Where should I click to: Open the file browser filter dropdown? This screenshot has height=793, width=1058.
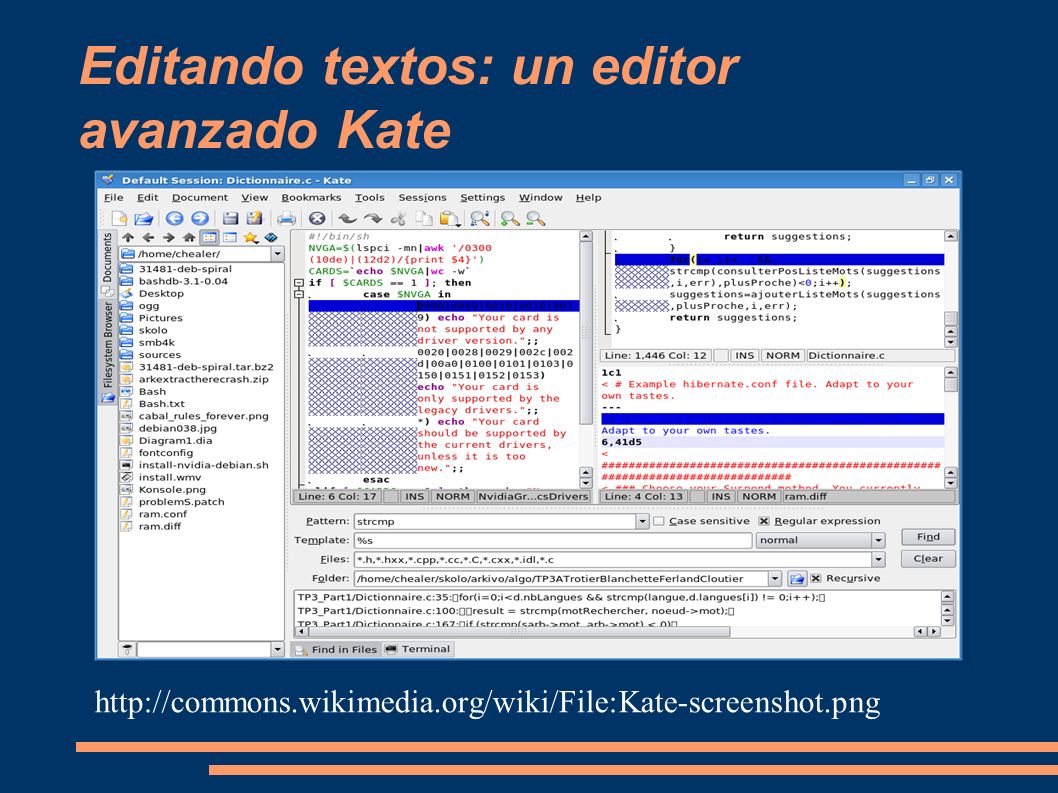(x=277, y=649)
